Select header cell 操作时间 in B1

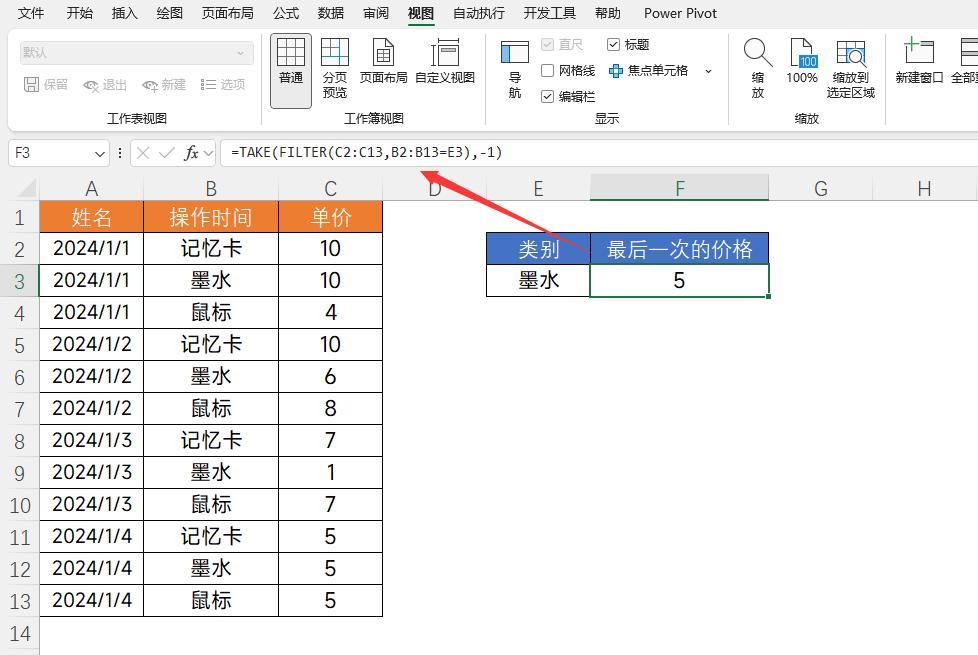[211, 217]
